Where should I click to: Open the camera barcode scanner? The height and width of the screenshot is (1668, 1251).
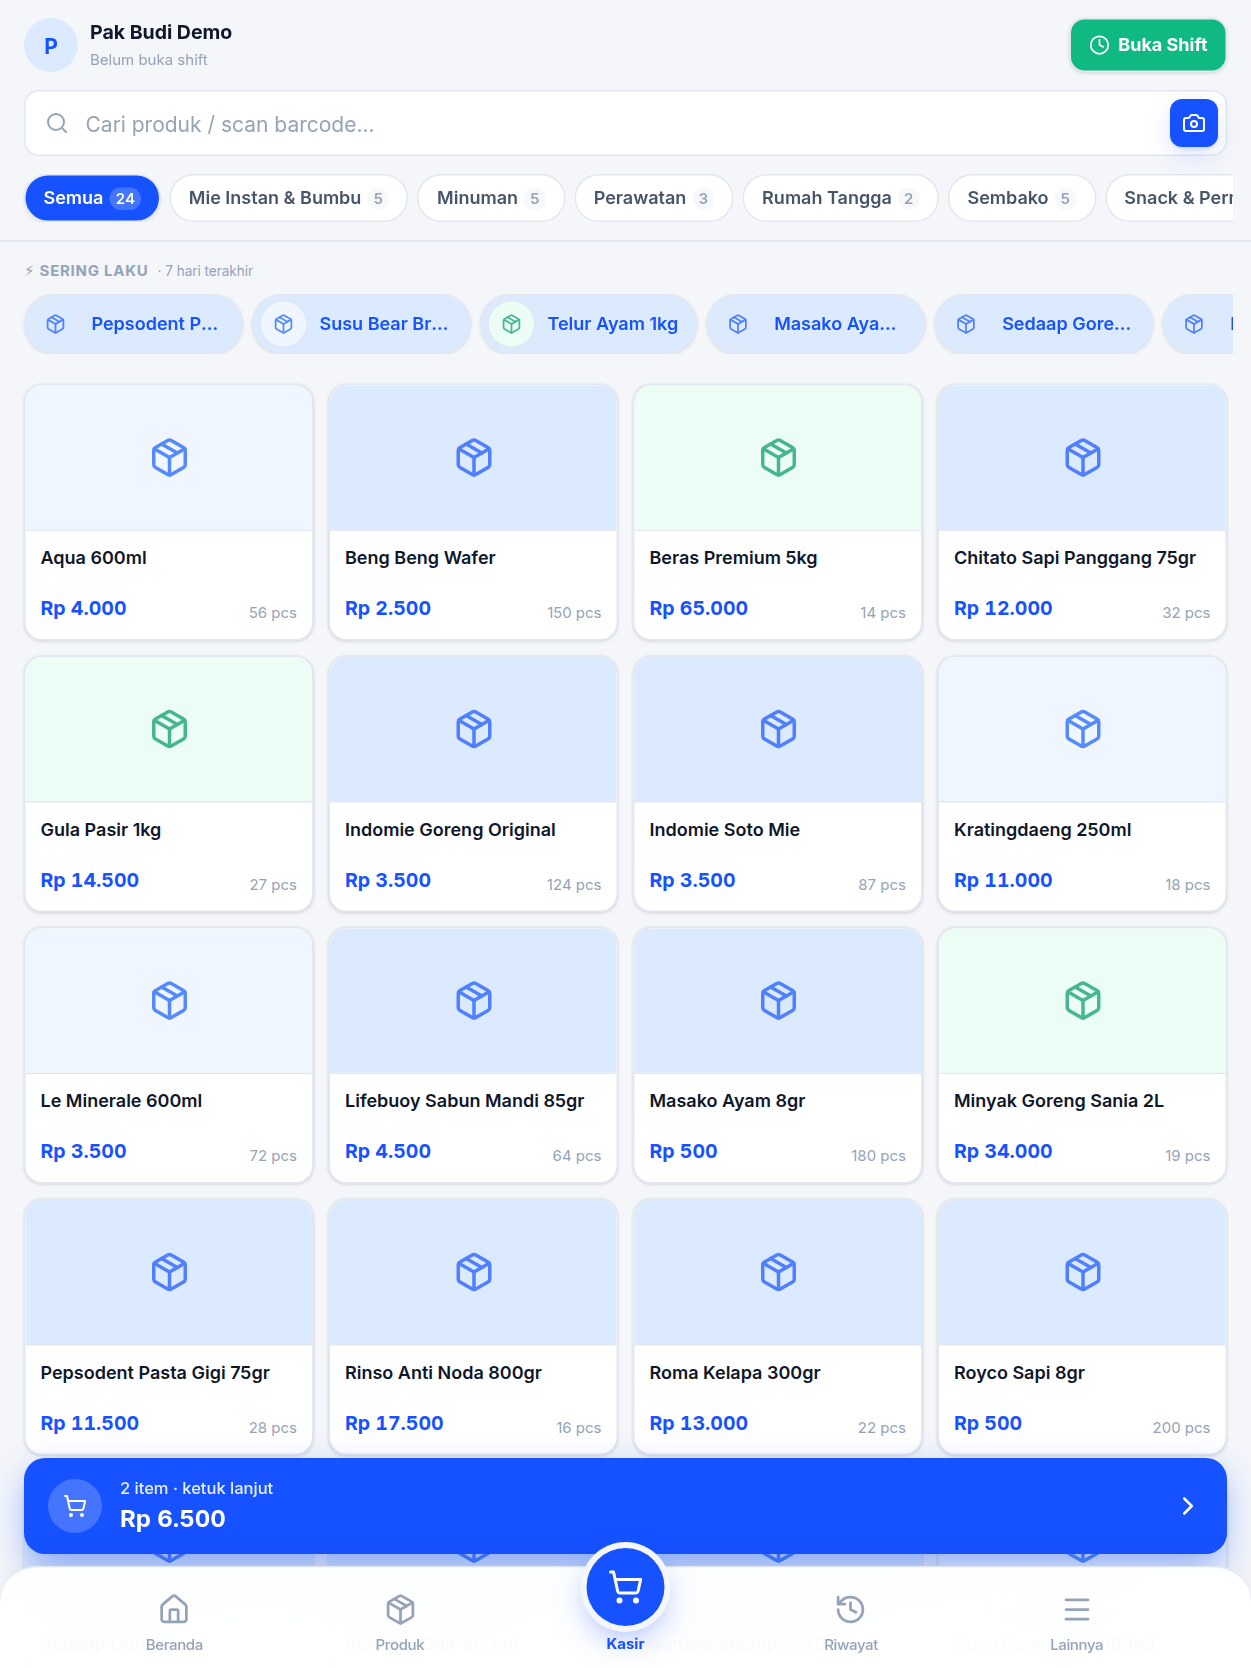1193,123
